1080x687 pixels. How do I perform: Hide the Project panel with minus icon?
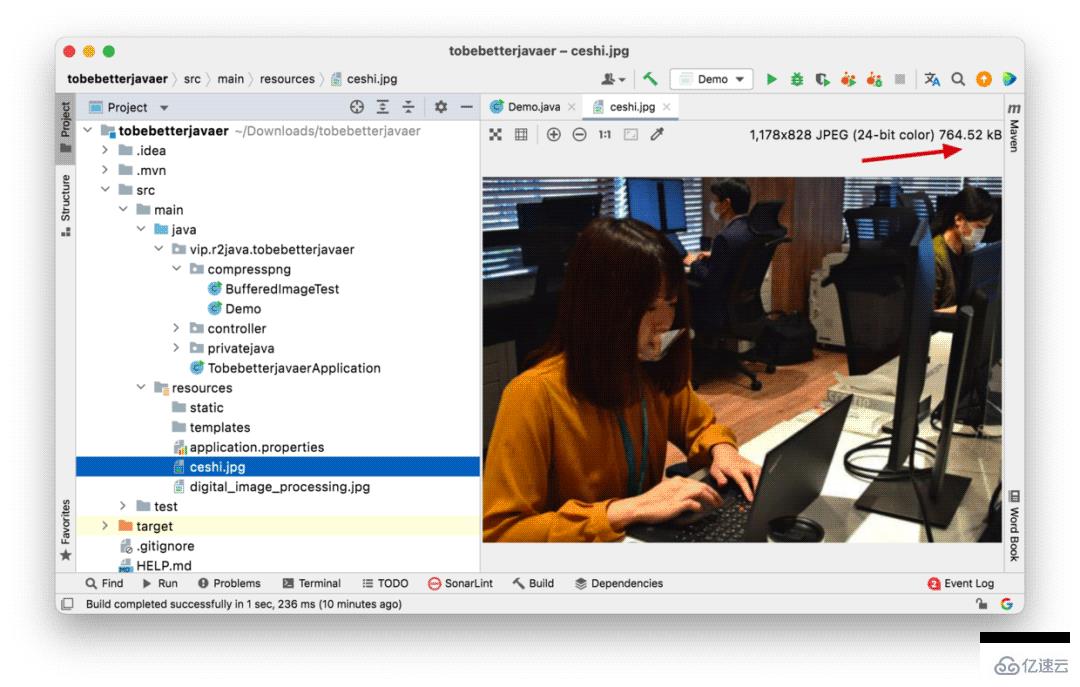466,107
